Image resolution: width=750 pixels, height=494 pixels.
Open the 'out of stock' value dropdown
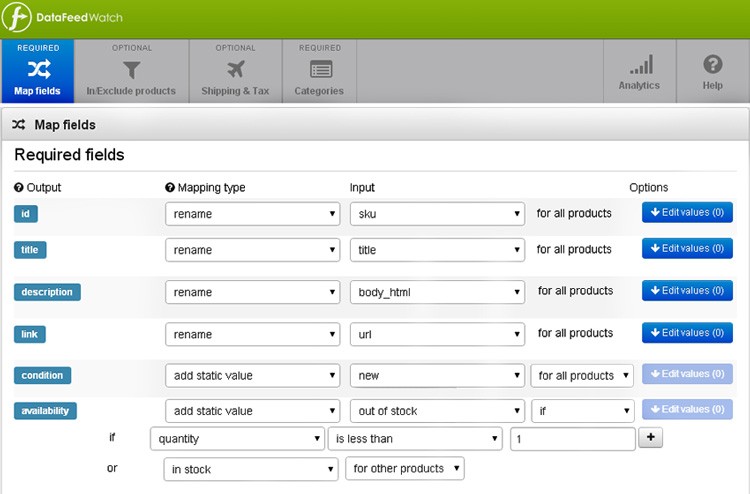[x=437, y=411]
